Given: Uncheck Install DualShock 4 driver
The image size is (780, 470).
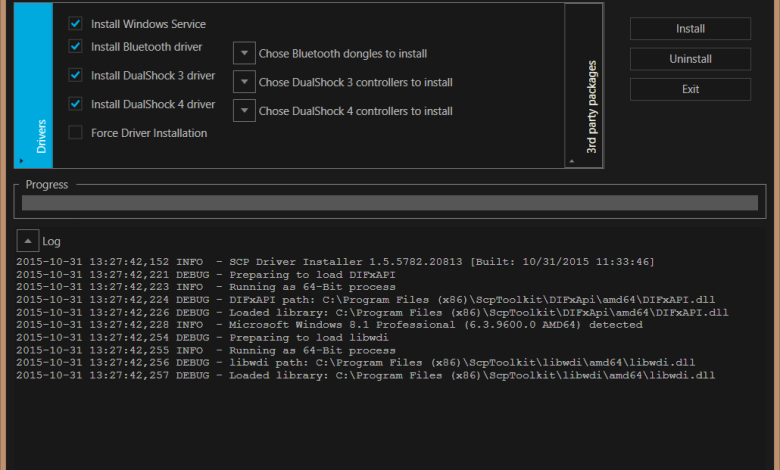Looking at the screenshot, I should [x=75, y=103].
